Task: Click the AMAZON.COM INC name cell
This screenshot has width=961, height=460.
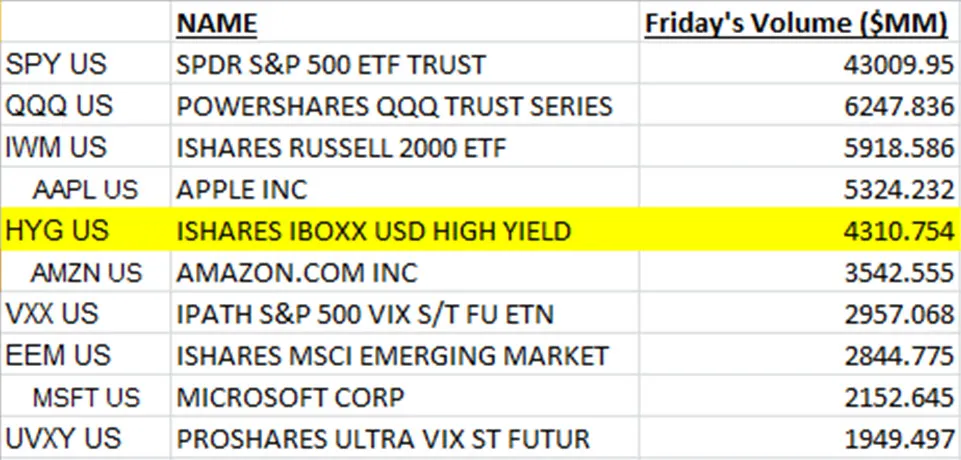Action: click(297, 272)
